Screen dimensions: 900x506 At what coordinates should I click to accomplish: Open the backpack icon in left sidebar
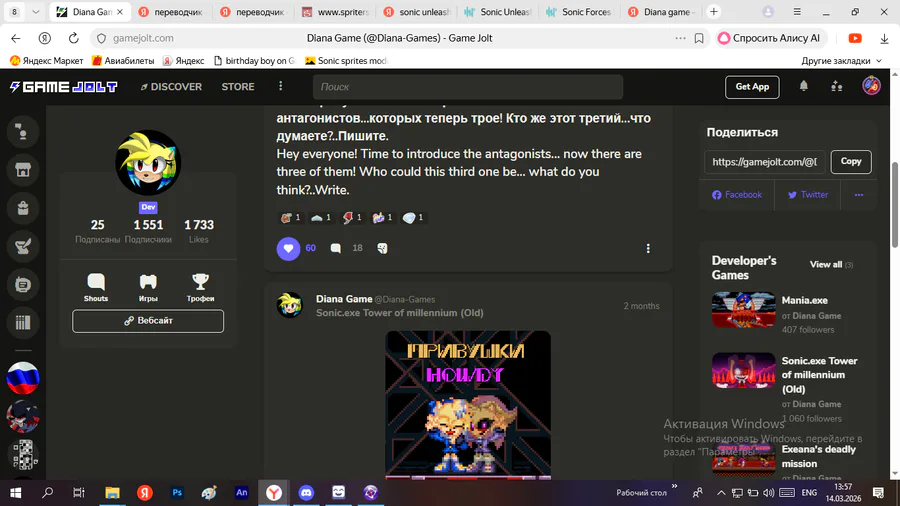pos(23,208)
